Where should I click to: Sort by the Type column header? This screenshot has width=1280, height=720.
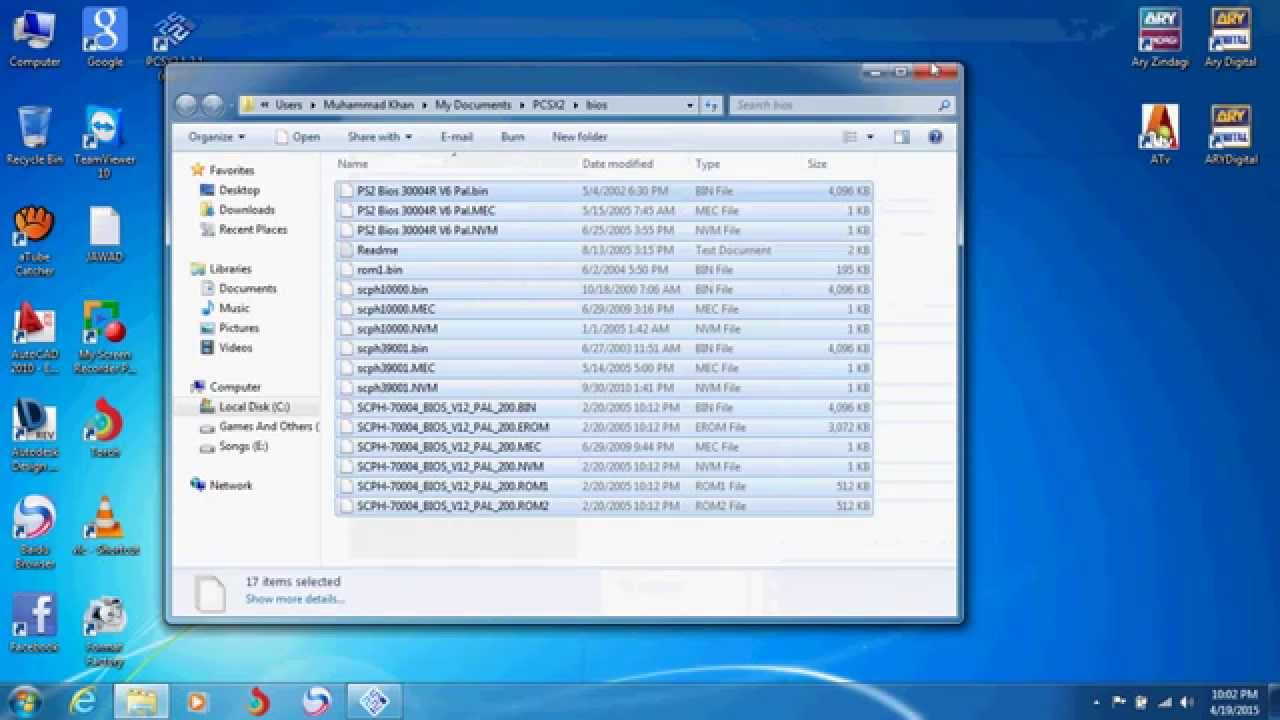click(x=707, y=164)
